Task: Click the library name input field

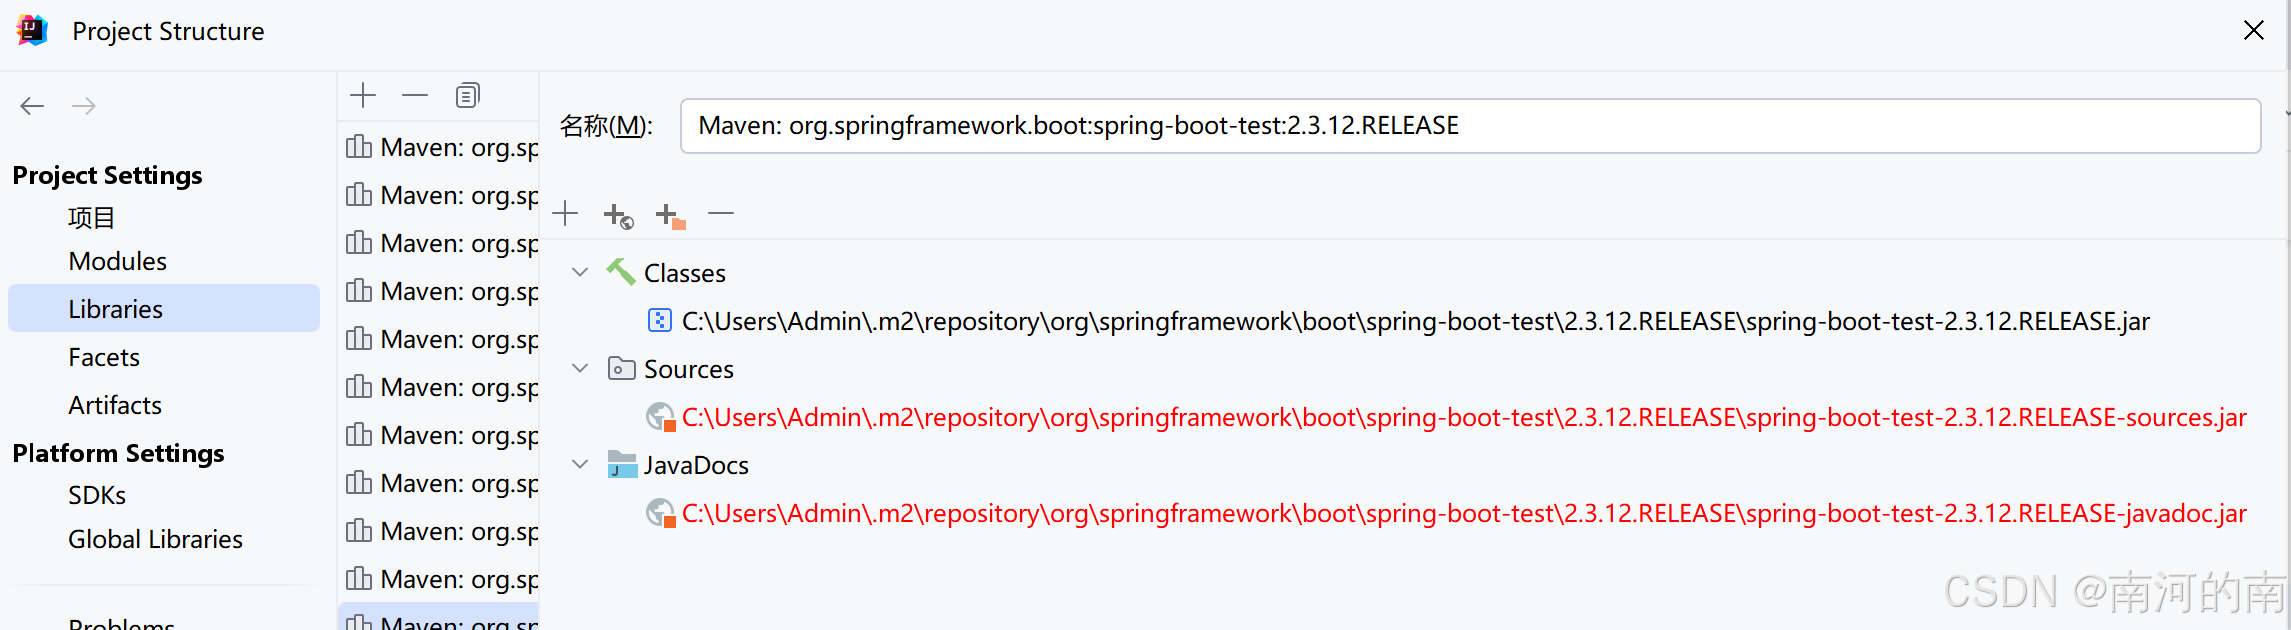Action: (1470, 126)
